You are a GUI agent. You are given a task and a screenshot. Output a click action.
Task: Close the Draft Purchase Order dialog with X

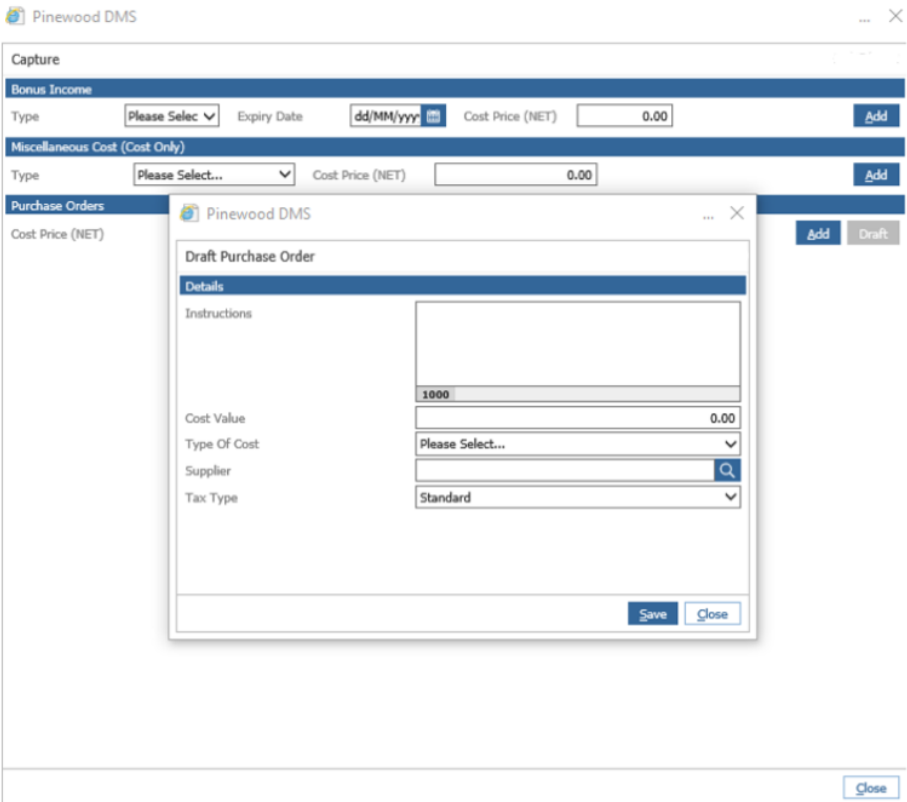click(x=737, y=213)
